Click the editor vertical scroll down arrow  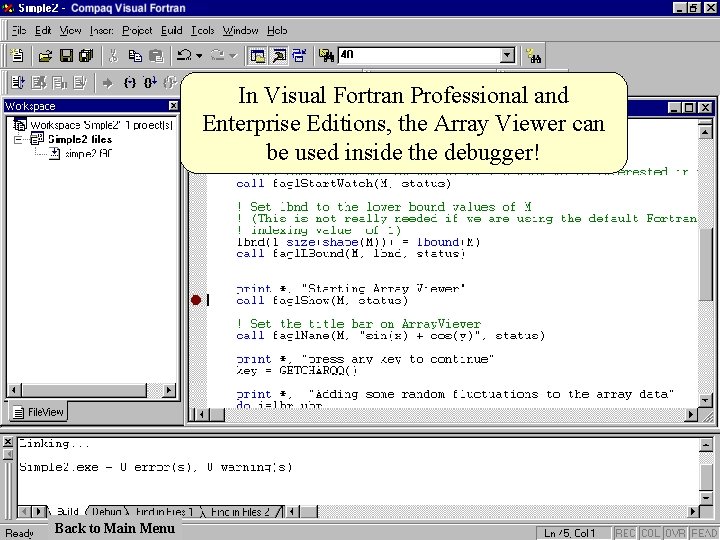705,400
